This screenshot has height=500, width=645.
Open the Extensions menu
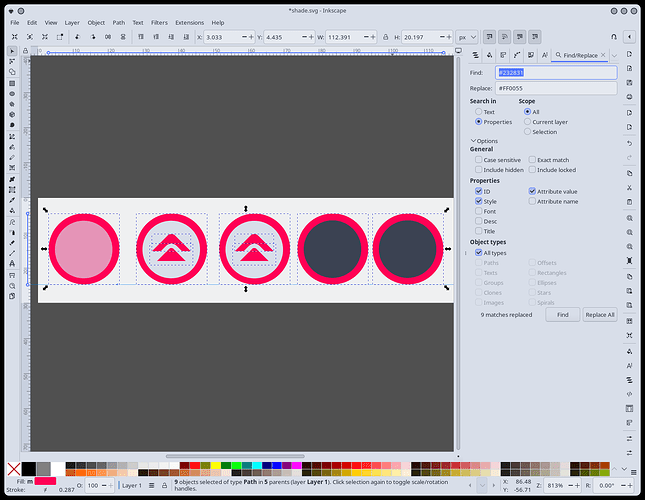tap(189, 22)
